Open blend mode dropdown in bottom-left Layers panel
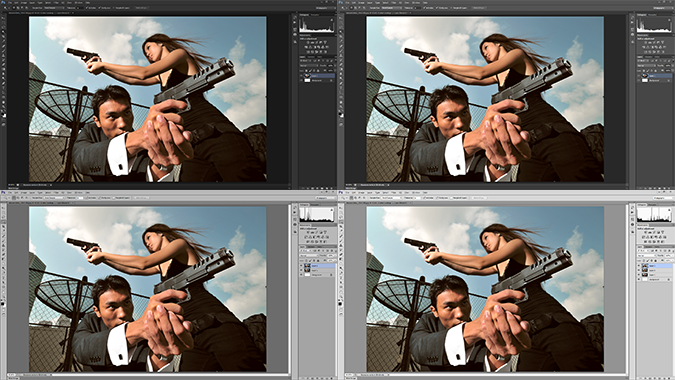Image resolution: width=675 pixels, height=380 pixels. (x=309, y=256)
